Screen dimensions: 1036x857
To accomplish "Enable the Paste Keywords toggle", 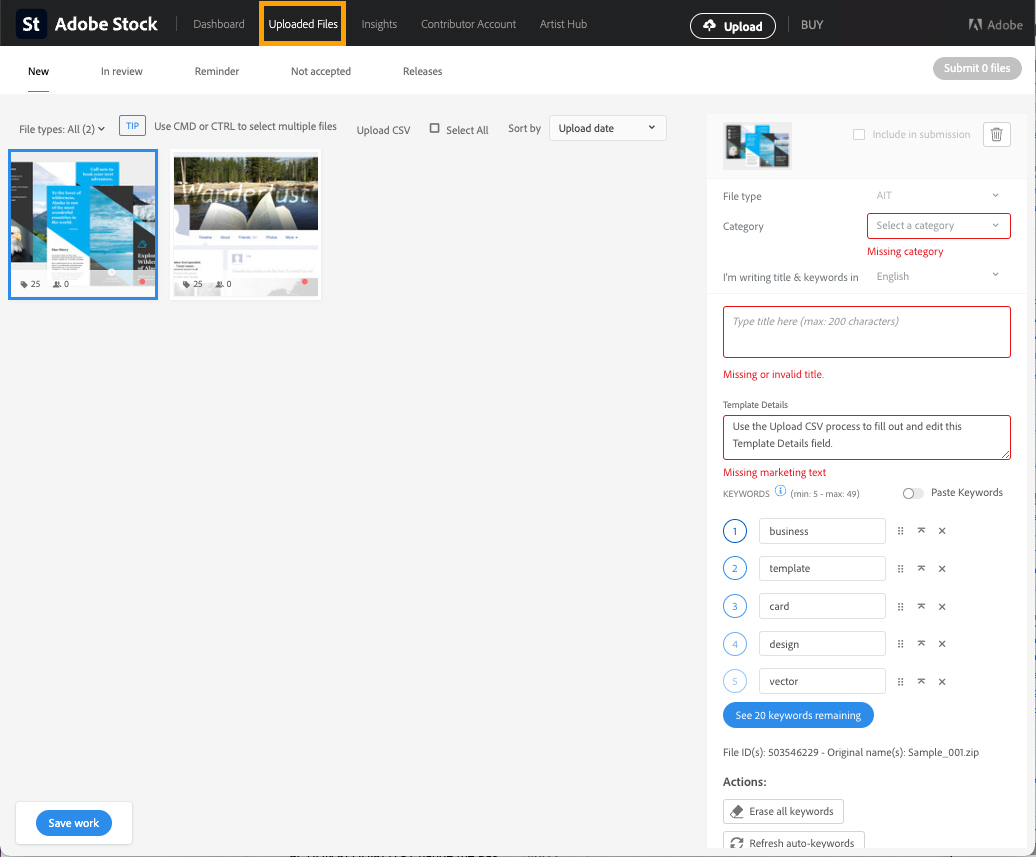I will [x=912, y=493].
